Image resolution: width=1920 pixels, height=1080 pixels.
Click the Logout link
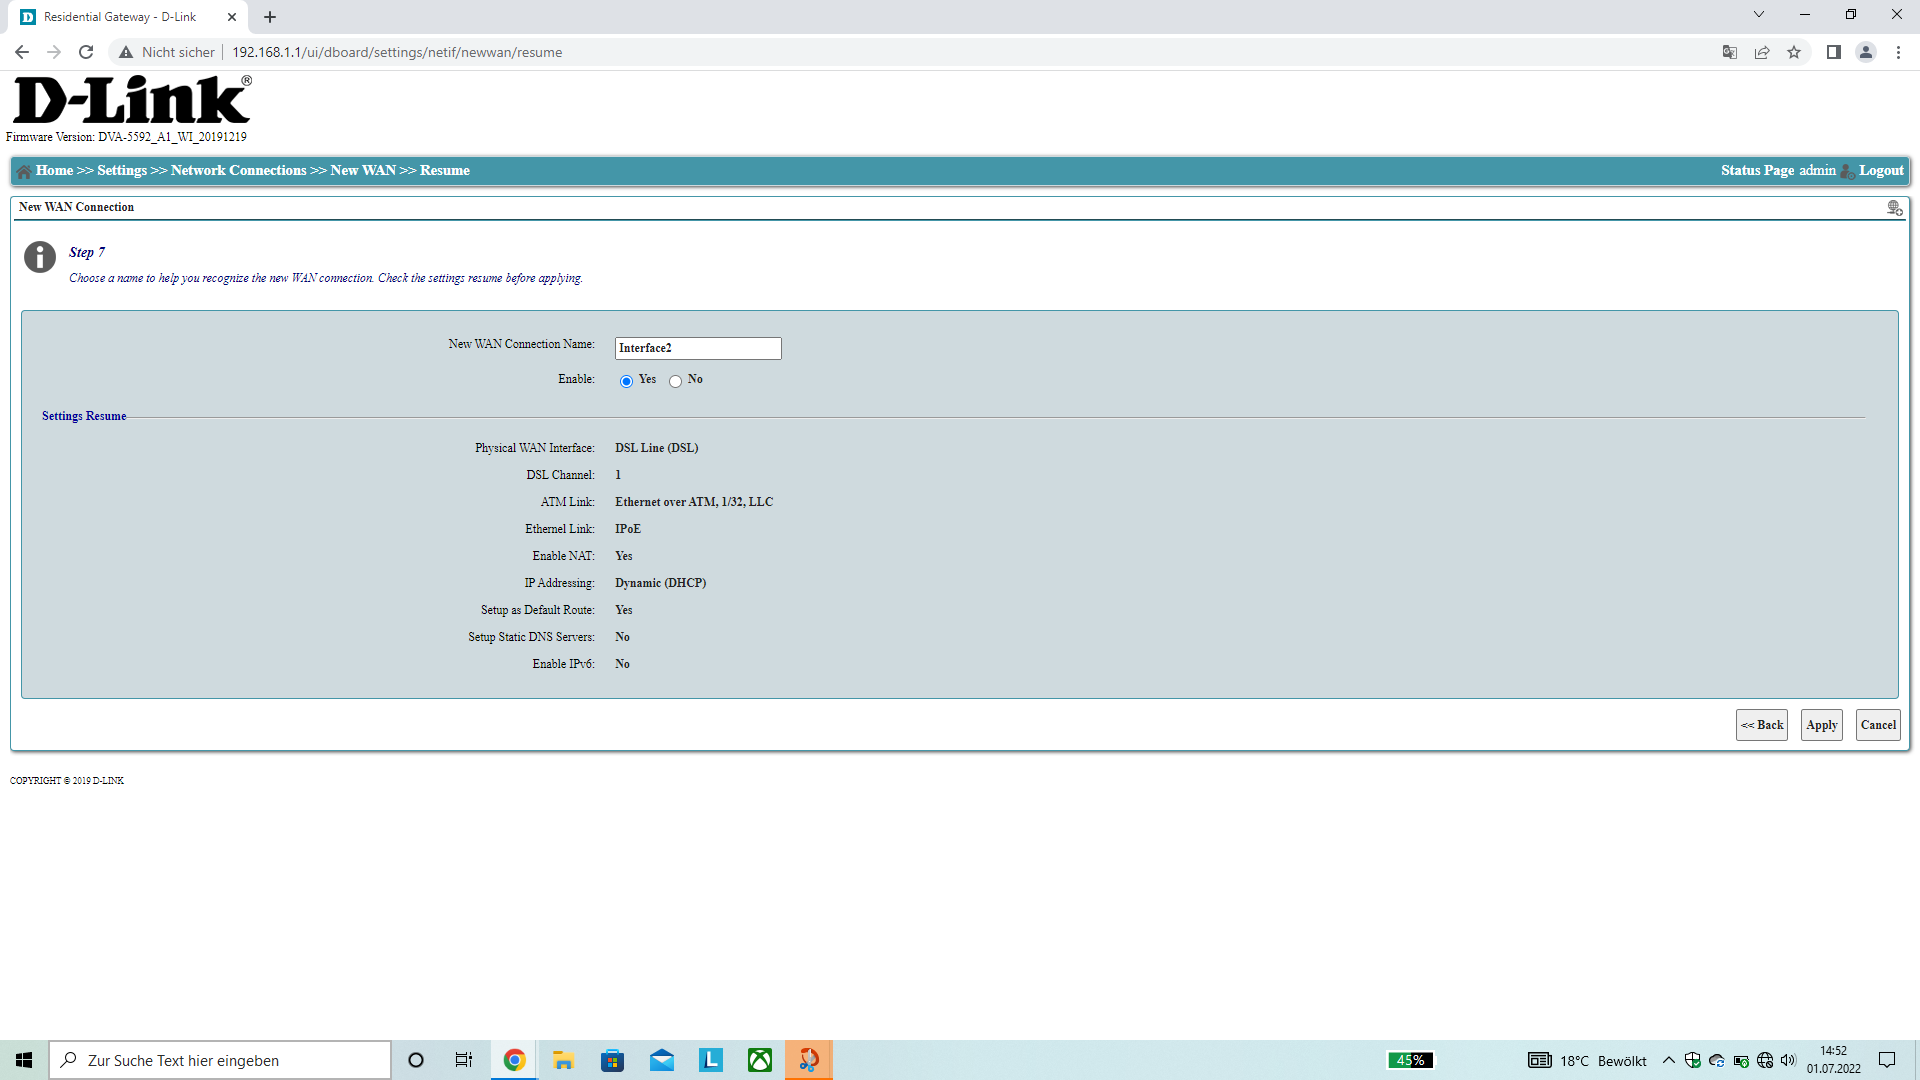[x=1881, y=170]
